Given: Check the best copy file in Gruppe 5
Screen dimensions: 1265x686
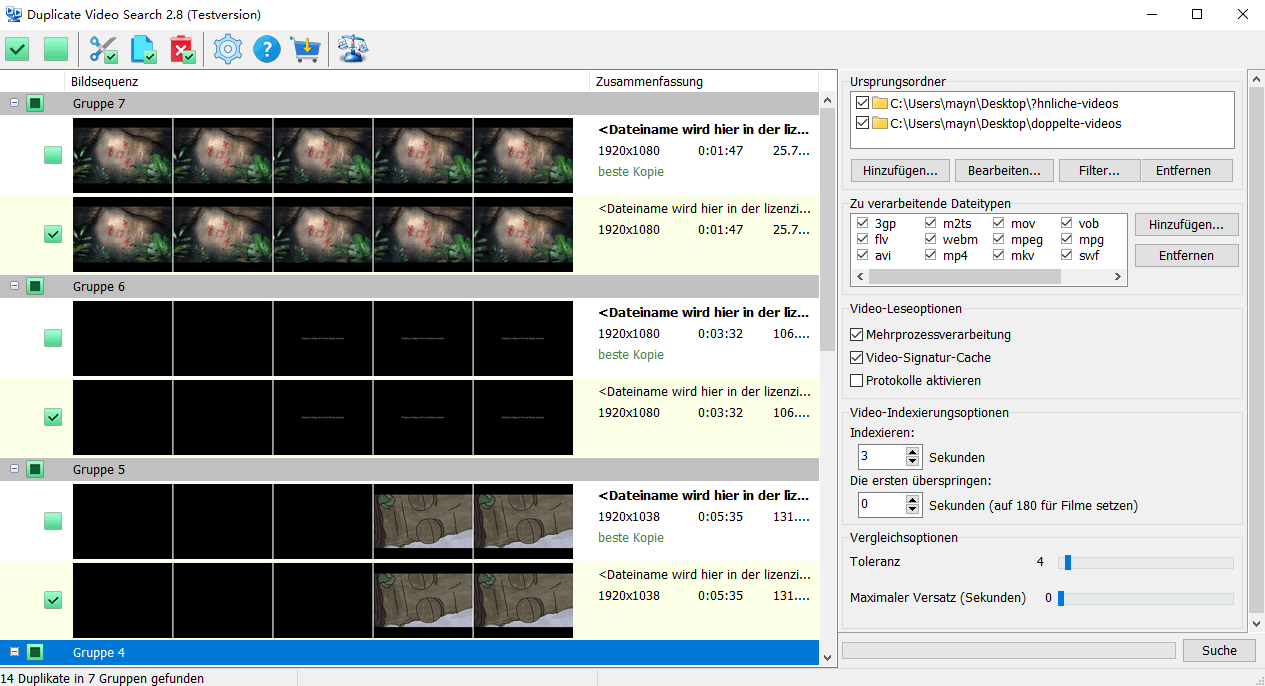Looking at the screenshot, I should (x=53, y=521).
